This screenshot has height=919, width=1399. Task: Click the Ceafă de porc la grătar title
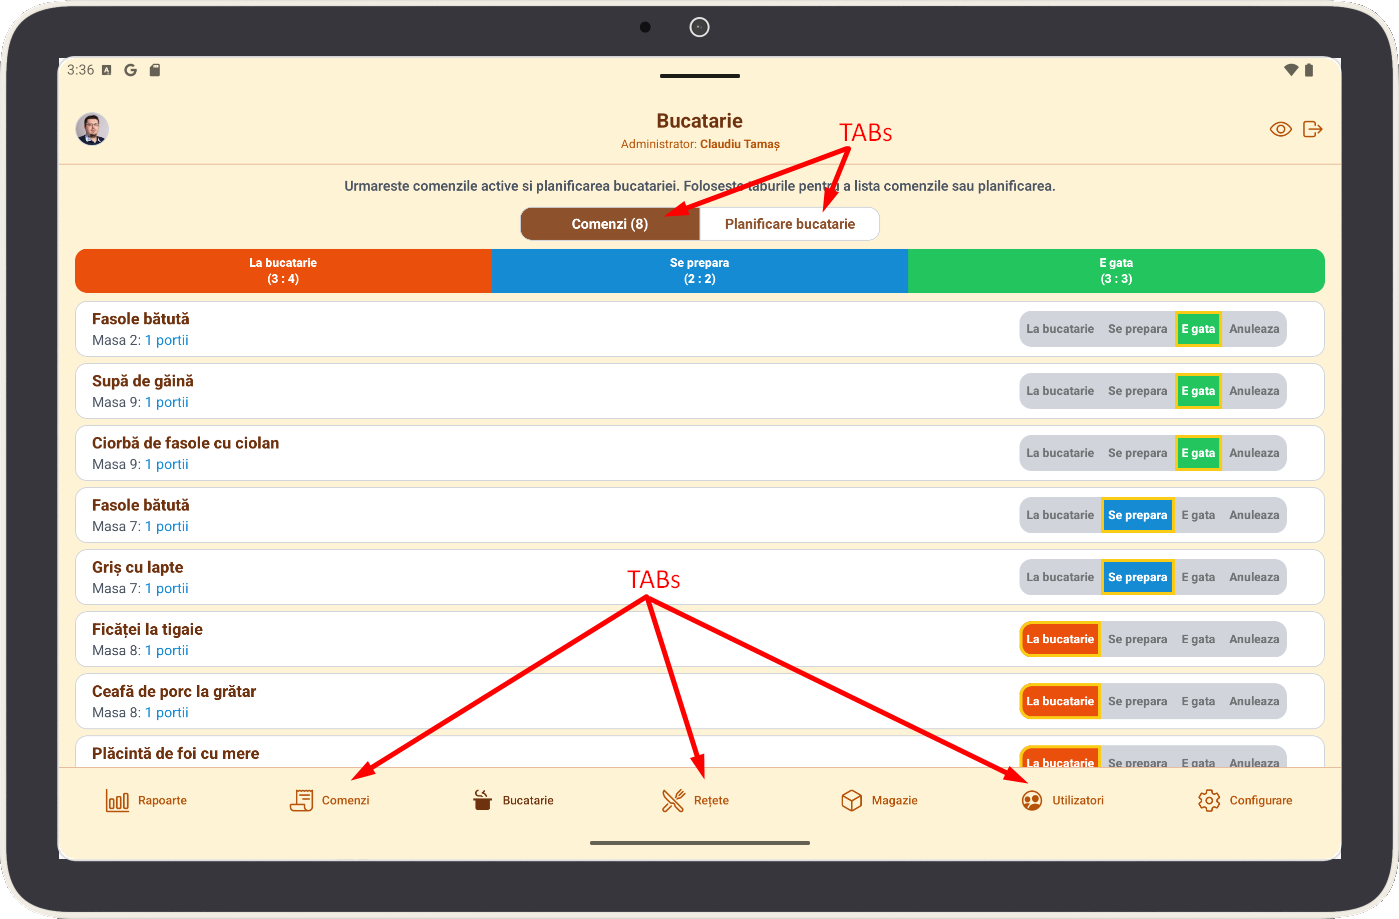point(174,691)
